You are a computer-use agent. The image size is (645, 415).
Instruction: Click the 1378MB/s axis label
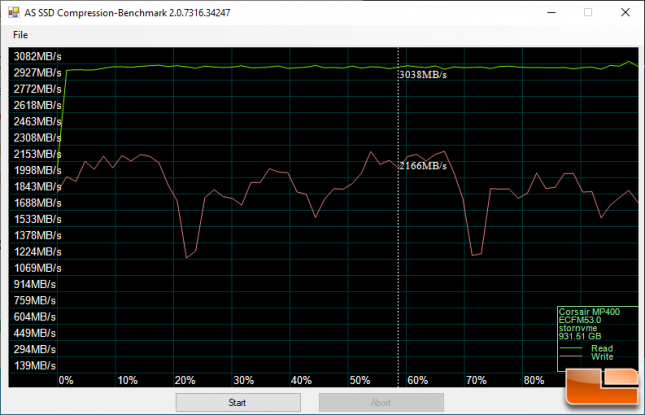(x=37, y=236)
